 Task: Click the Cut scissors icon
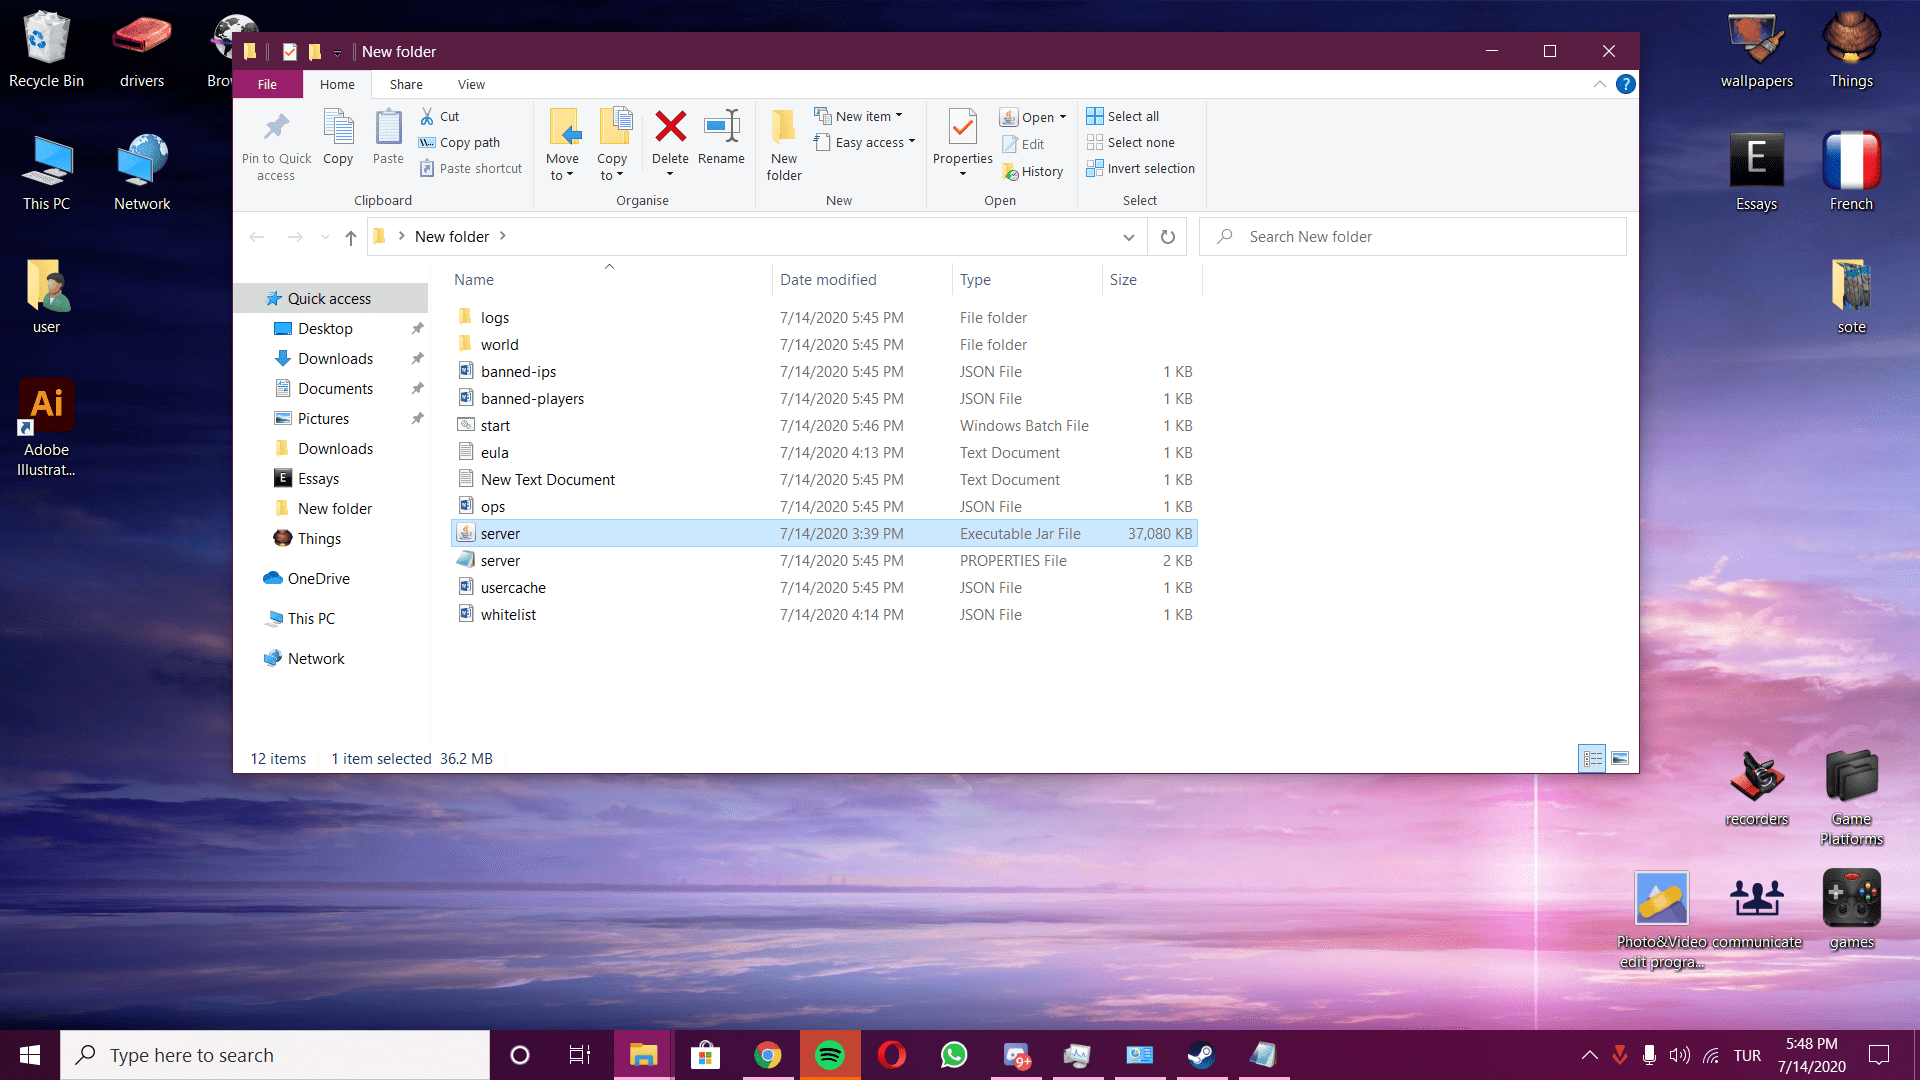point(428,116)
